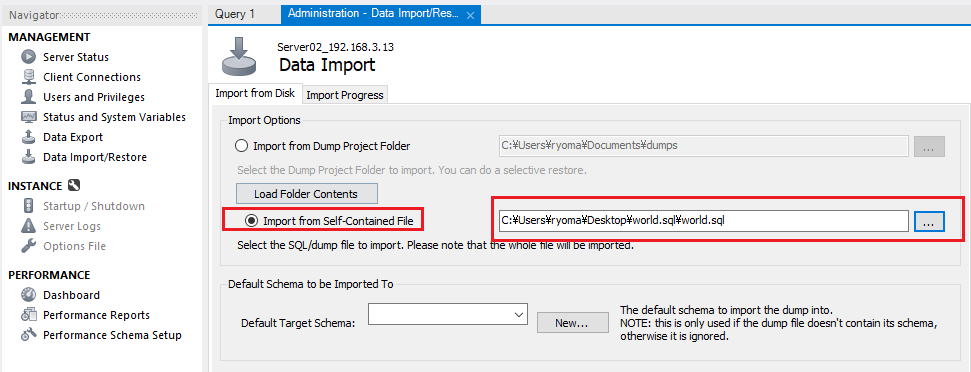Click the Client Connections icon

(x=28, y=77)
